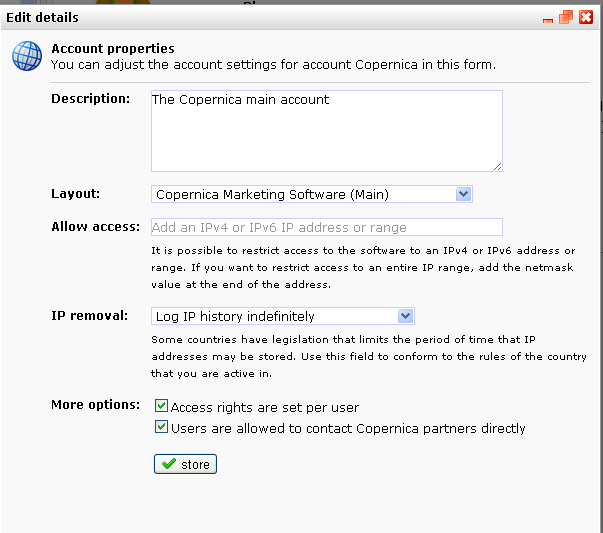
Task: Click the green checkmark on store
Action: tap(168, 464)
